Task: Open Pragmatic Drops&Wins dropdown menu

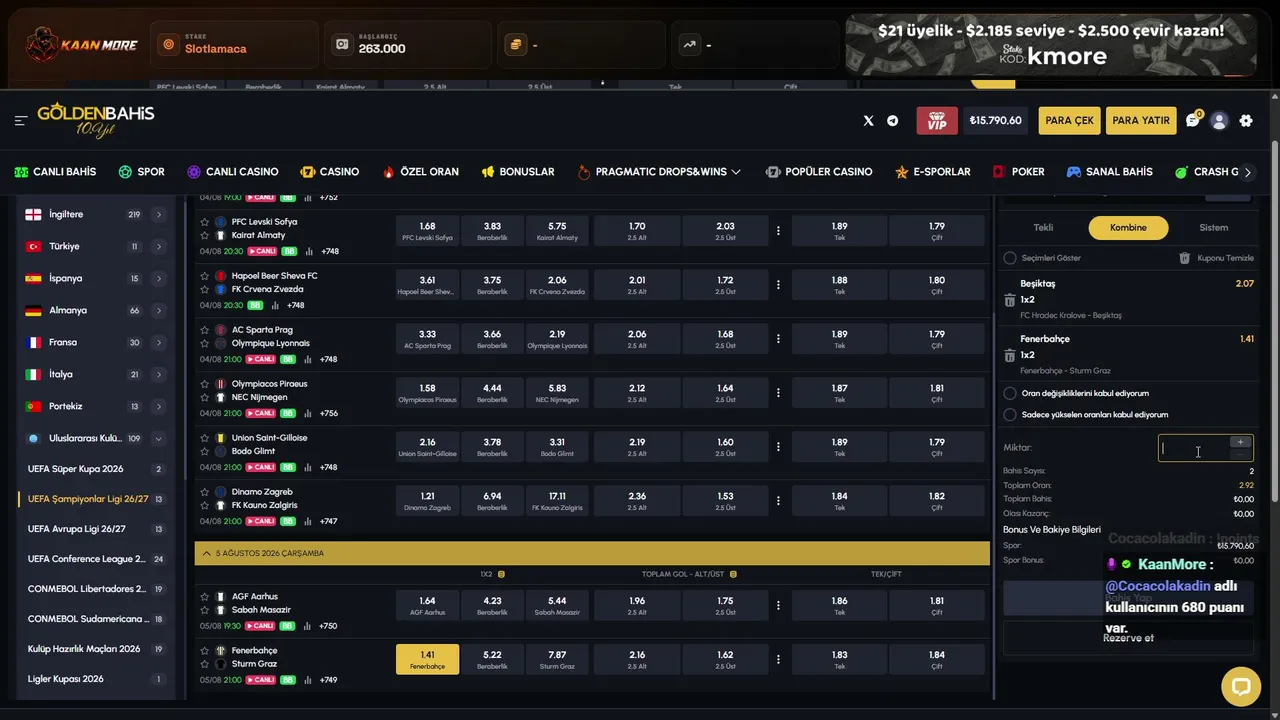Action: tap(659, 172)
